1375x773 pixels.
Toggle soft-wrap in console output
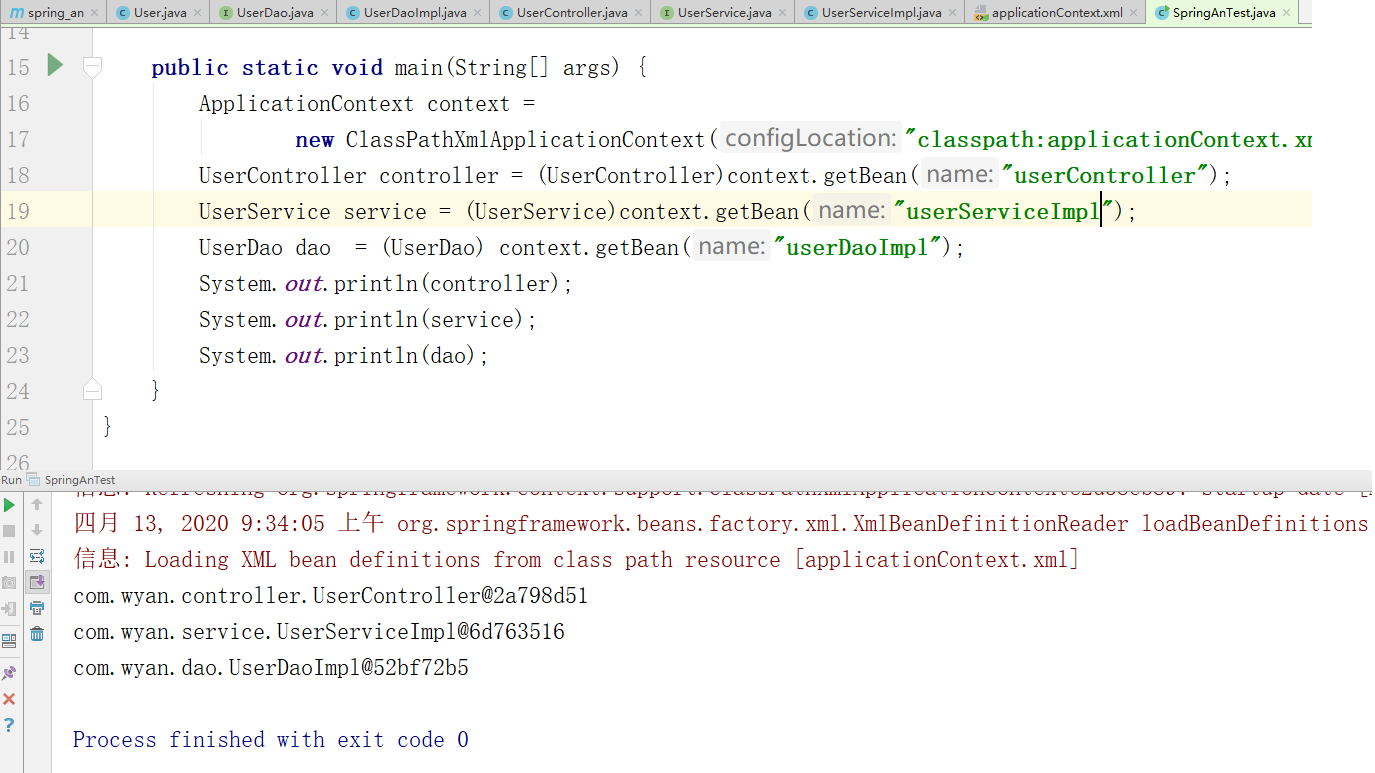click(x=37, y=557)
